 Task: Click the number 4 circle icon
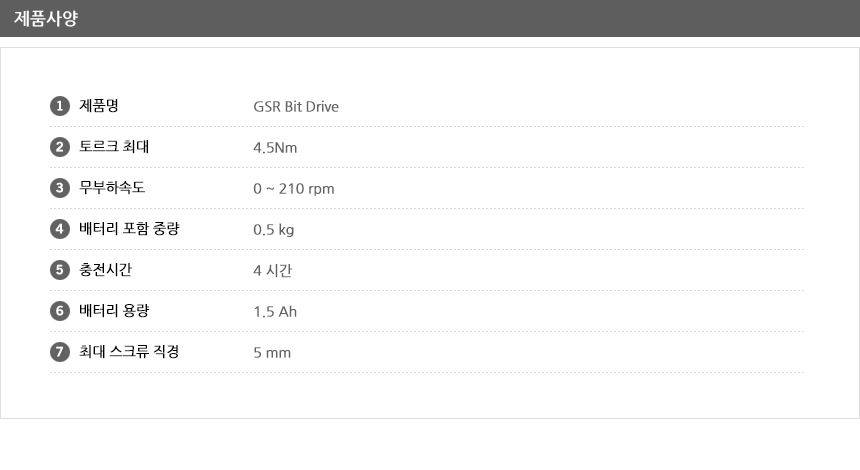59,229
